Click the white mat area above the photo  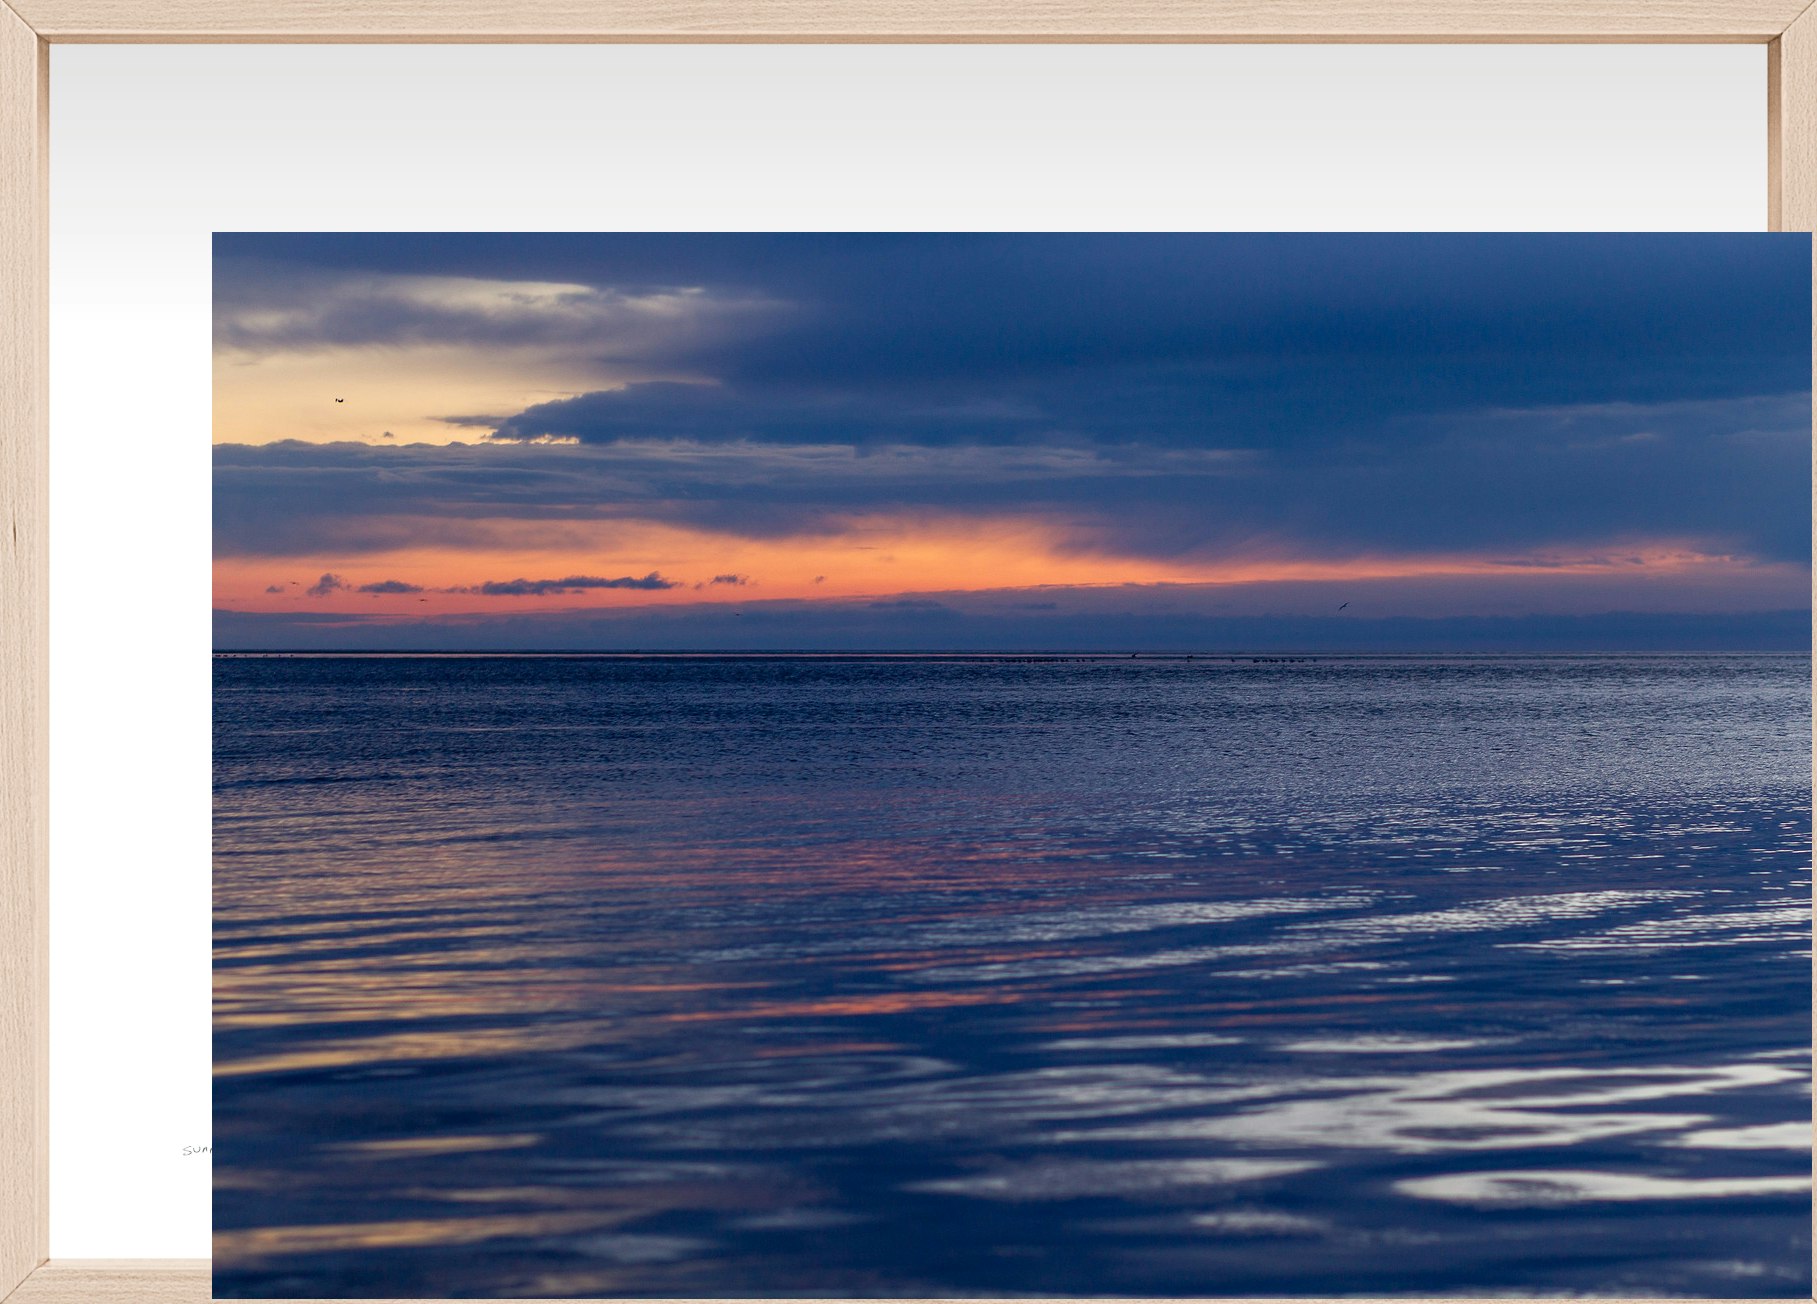pos(900,140)
